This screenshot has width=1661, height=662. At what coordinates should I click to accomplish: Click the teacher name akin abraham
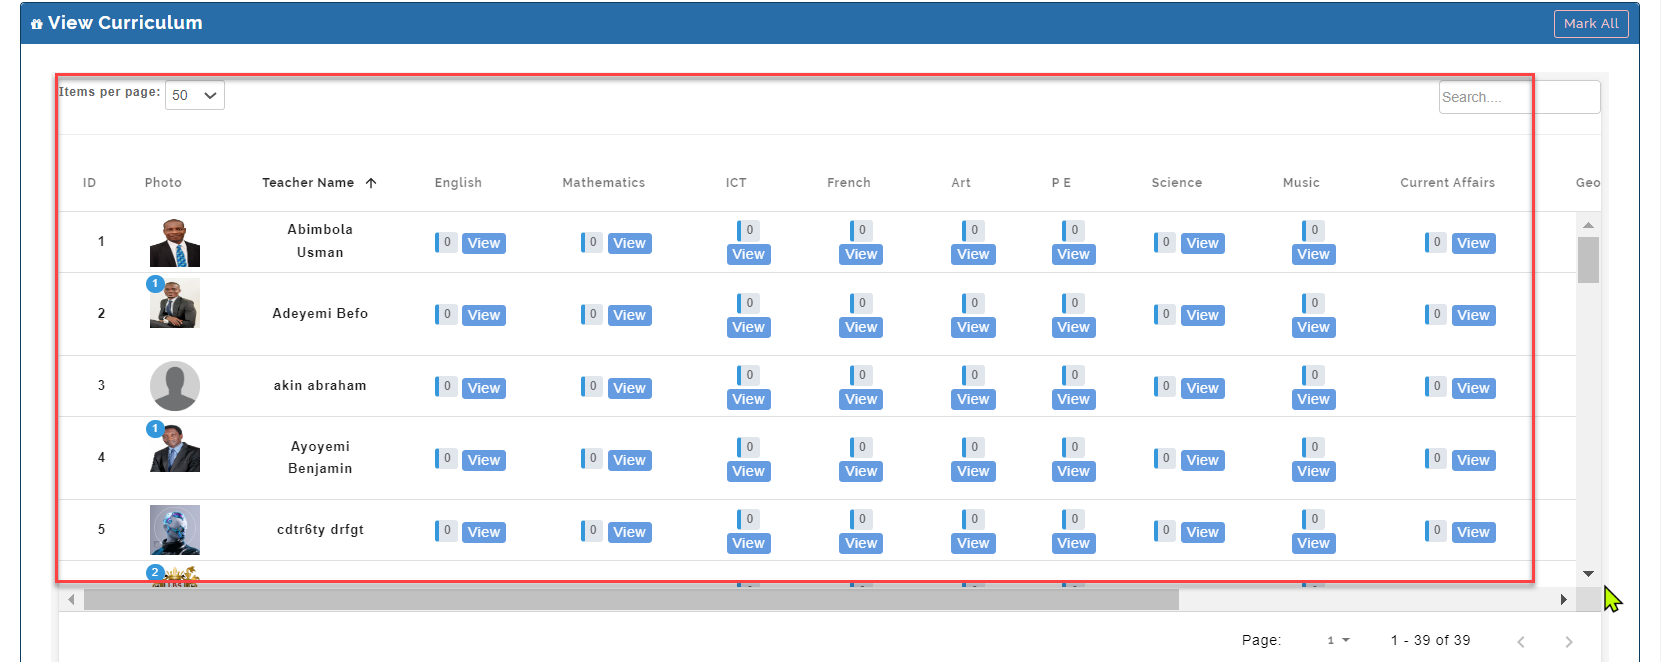pyautogui.click(x=320, y=386)
